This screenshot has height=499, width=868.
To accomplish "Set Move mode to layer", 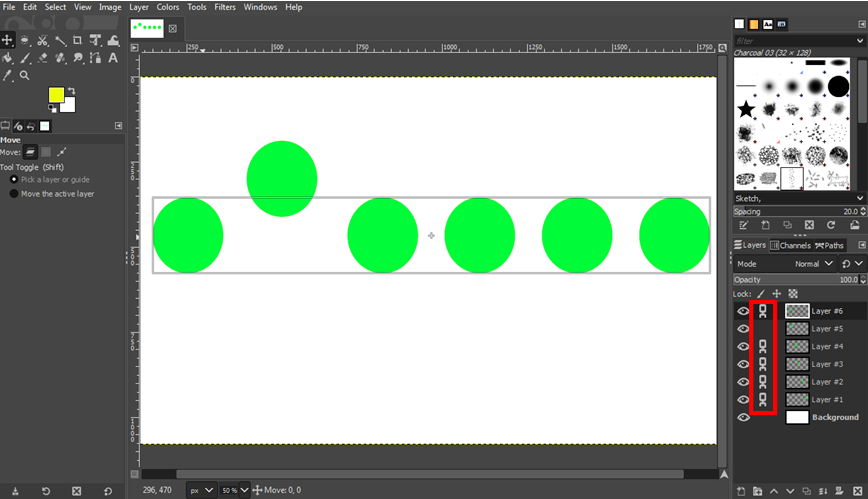I will click(x=30, y=152).
